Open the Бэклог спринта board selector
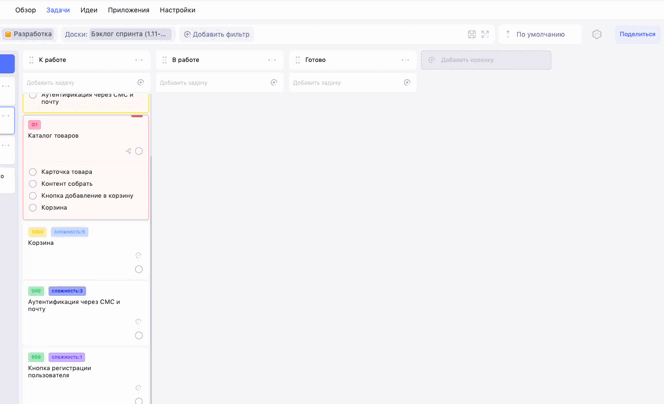This screenshot has width=664, height=404. pyautogui.click(x=130, y=34)
